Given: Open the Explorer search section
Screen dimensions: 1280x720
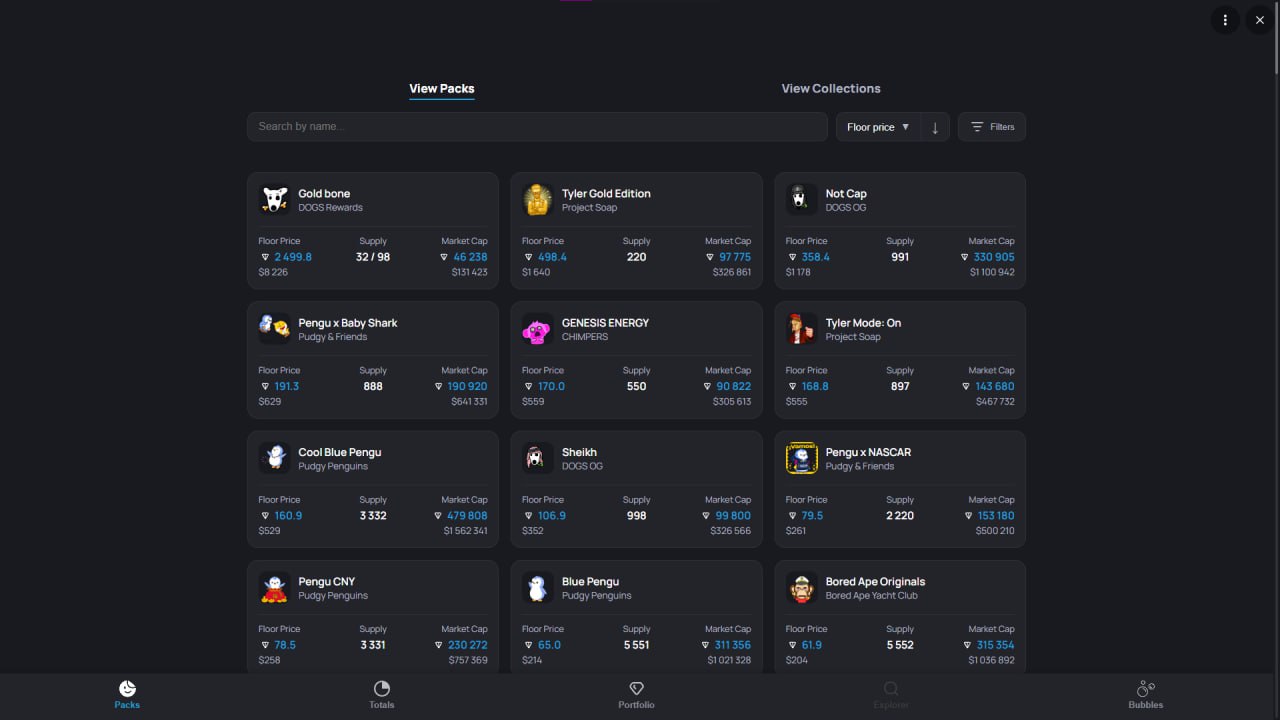Looking at the screenshot, I should [890, 695].
